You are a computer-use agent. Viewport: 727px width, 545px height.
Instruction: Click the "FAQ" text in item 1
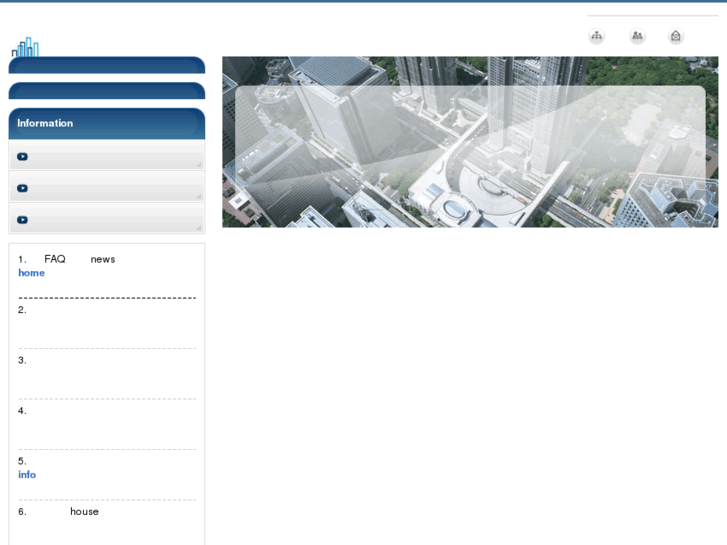pyautogui.click(x=55, y=259)
